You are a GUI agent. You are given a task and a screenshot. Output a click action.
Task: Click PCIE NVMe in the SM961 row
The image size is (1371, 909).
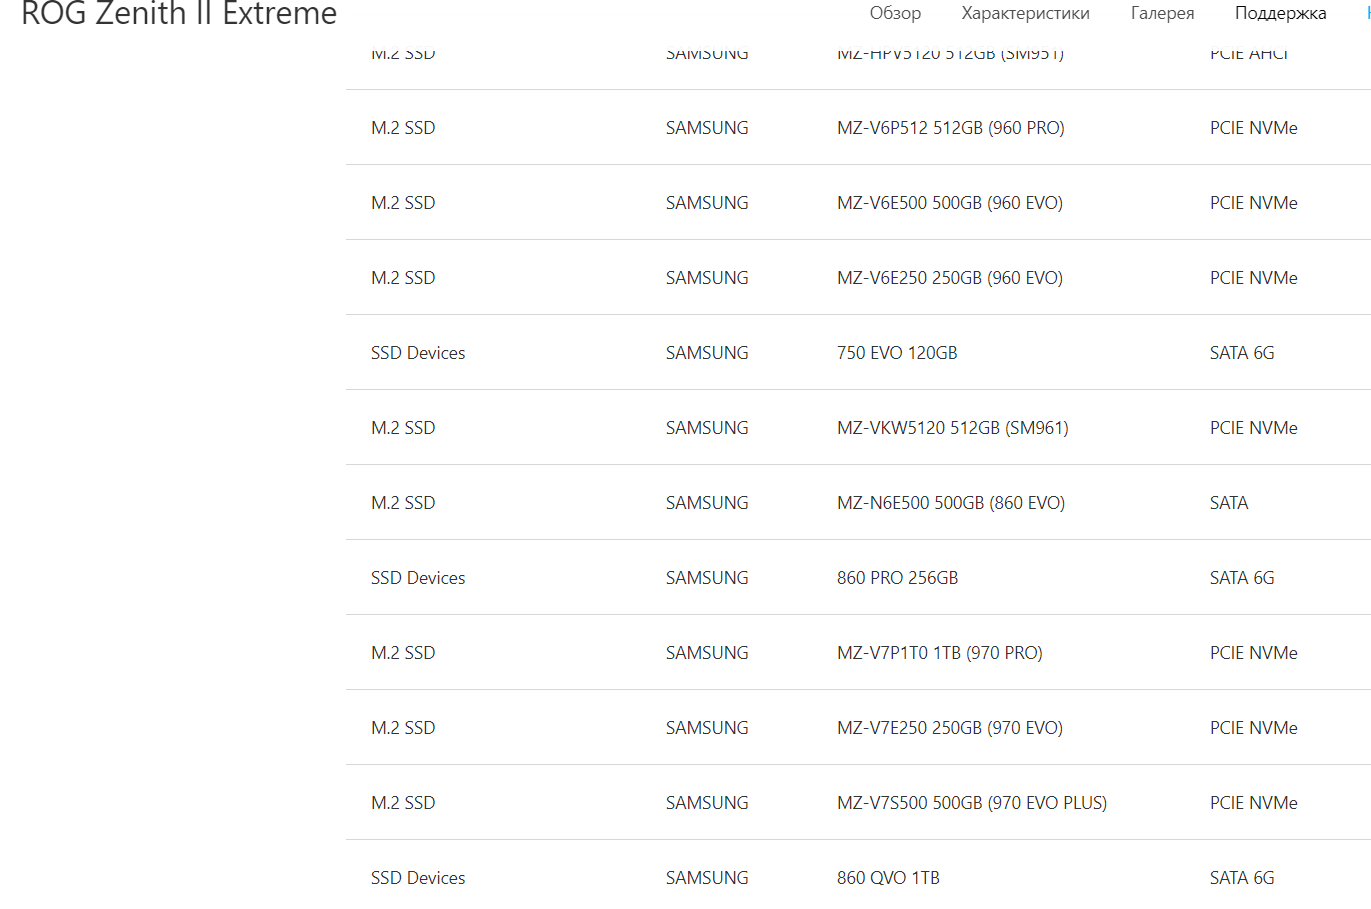(1253, 428)
